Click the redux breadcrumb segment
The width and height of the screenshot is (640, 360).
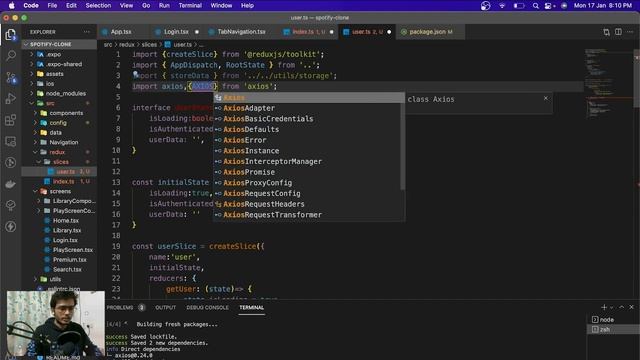pos(127,44)
